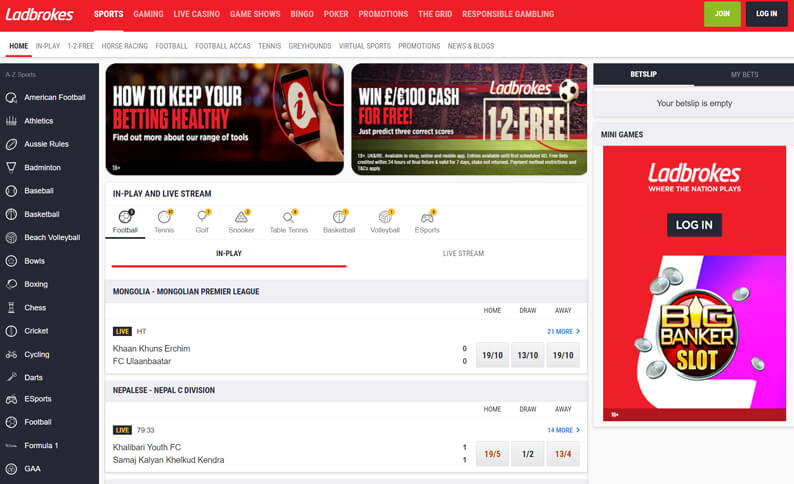The width and height of the screenshot is (794, 484).
Task: Bet on the draw at 13/10
Action: 528,355
